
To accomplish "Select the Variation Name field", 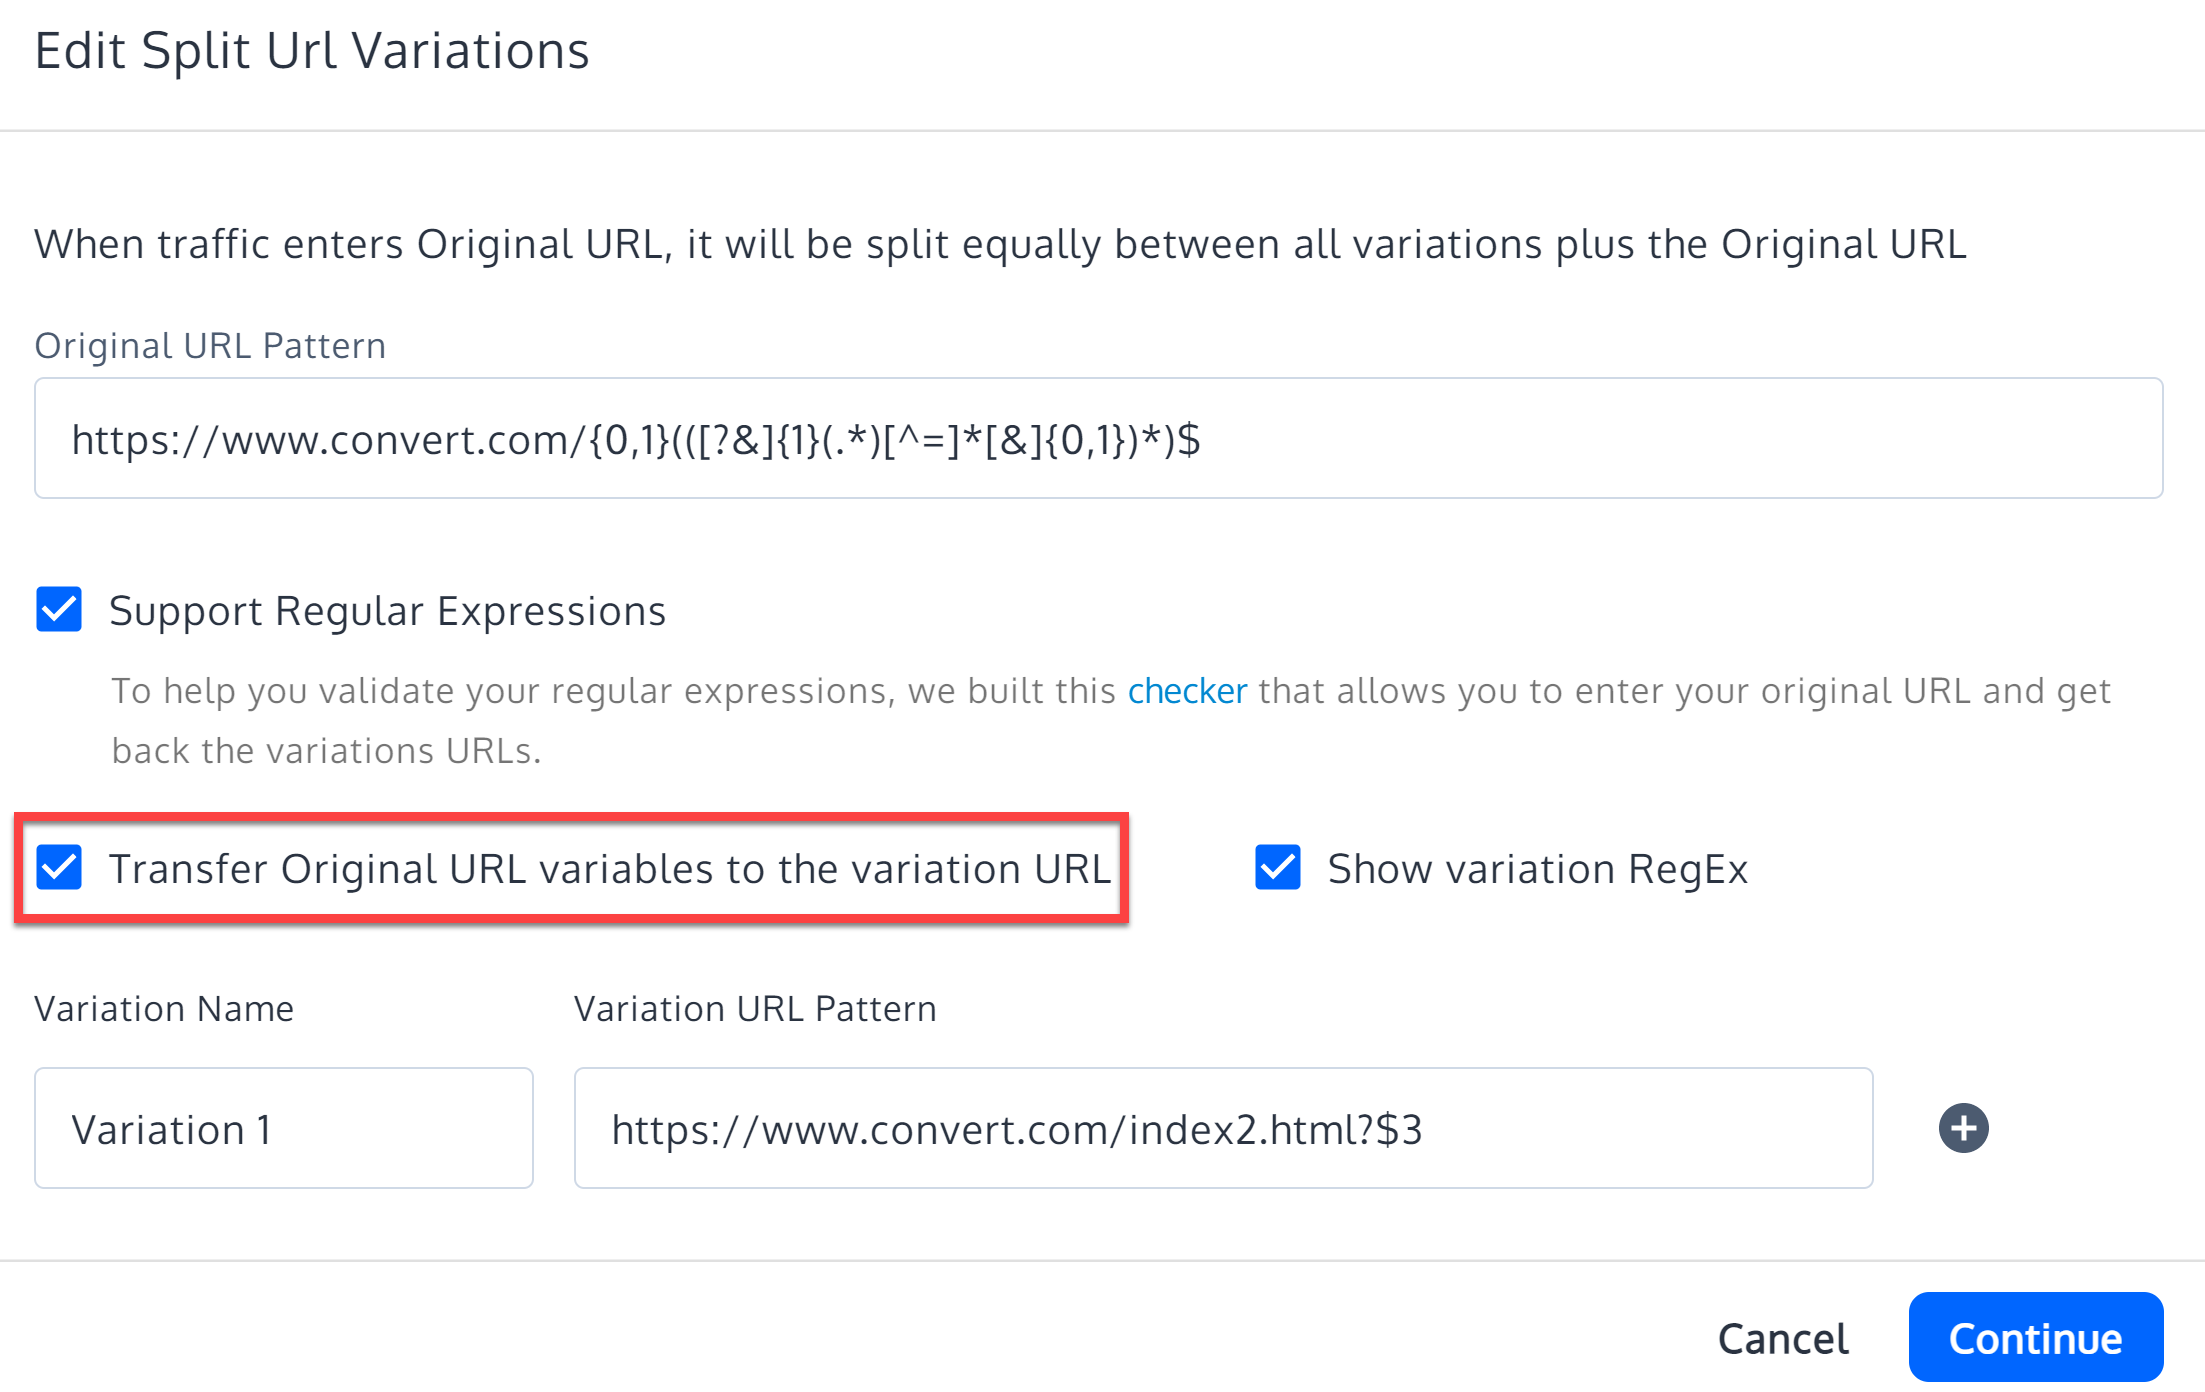I will (x=283, y=1128).
